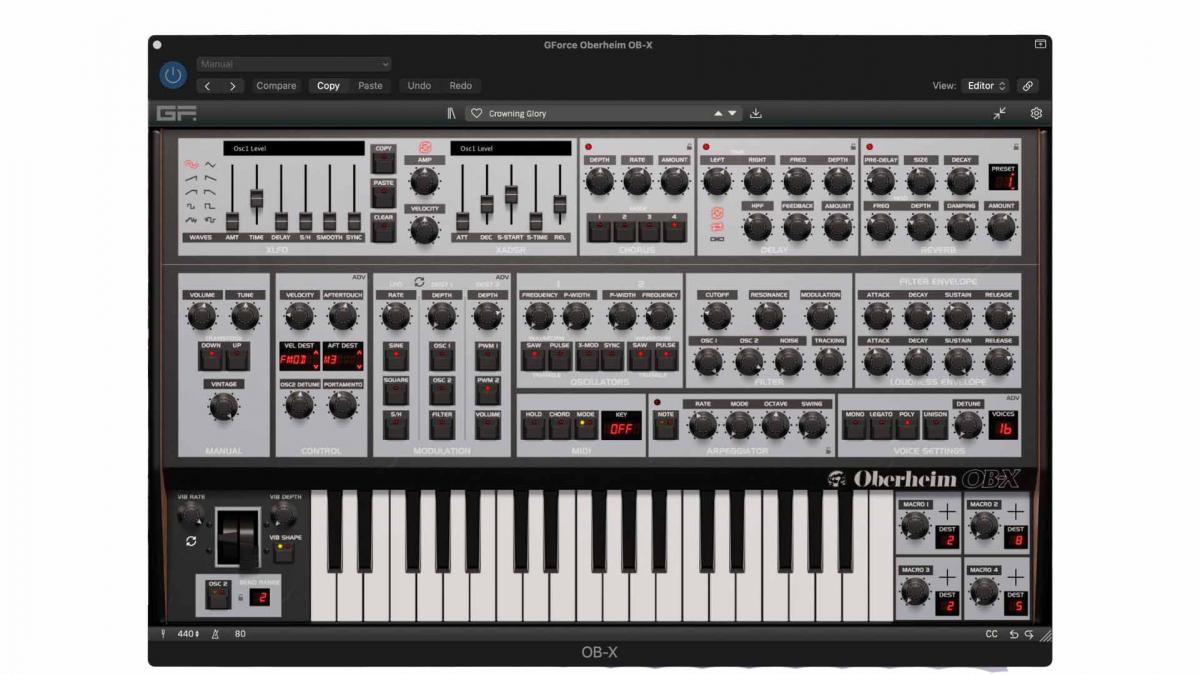
Task: Toggle the oscillator SYNC switch
Action: pyautogui.click(x=612, y=358)
